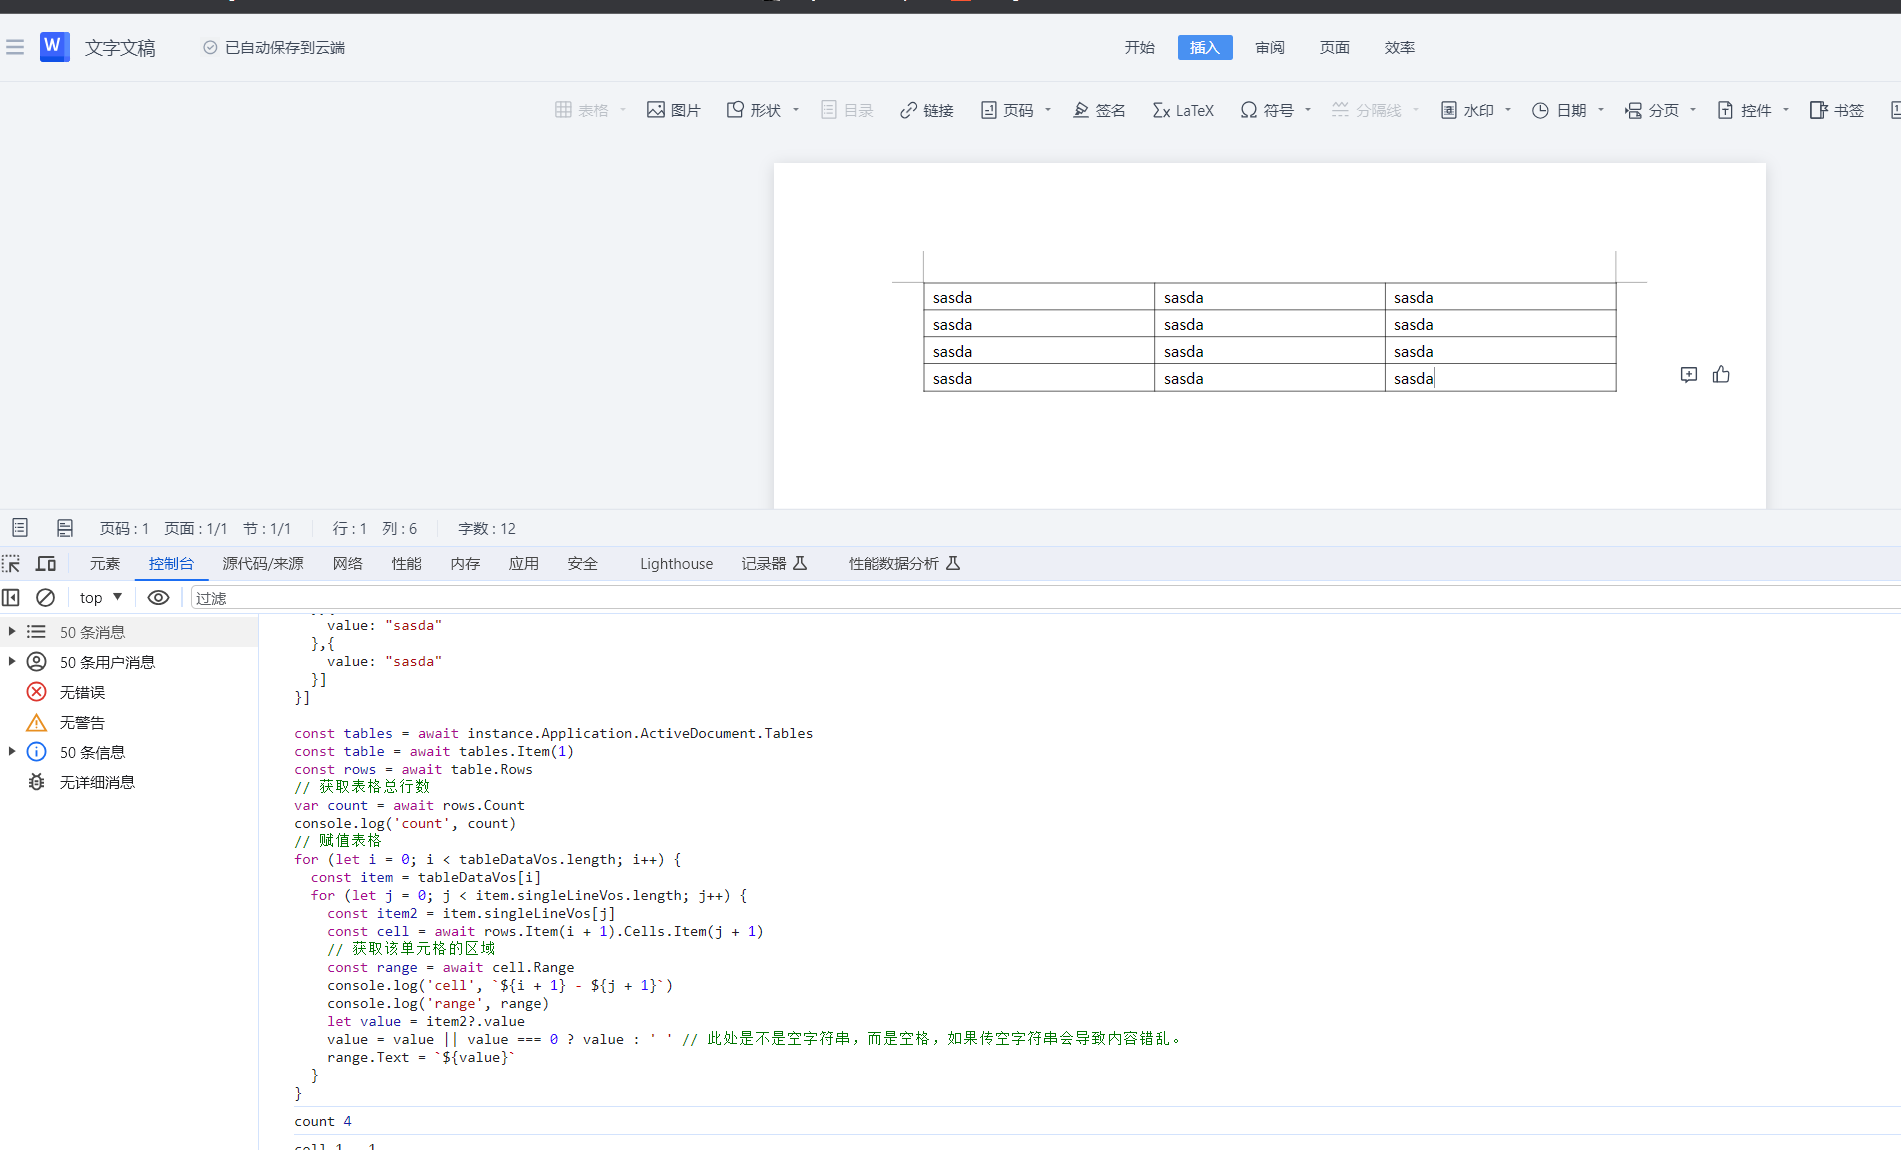This screenshot has height=1150, width=1901.
Task: Click the 文字文稿 document title
Action: point(120,47)
